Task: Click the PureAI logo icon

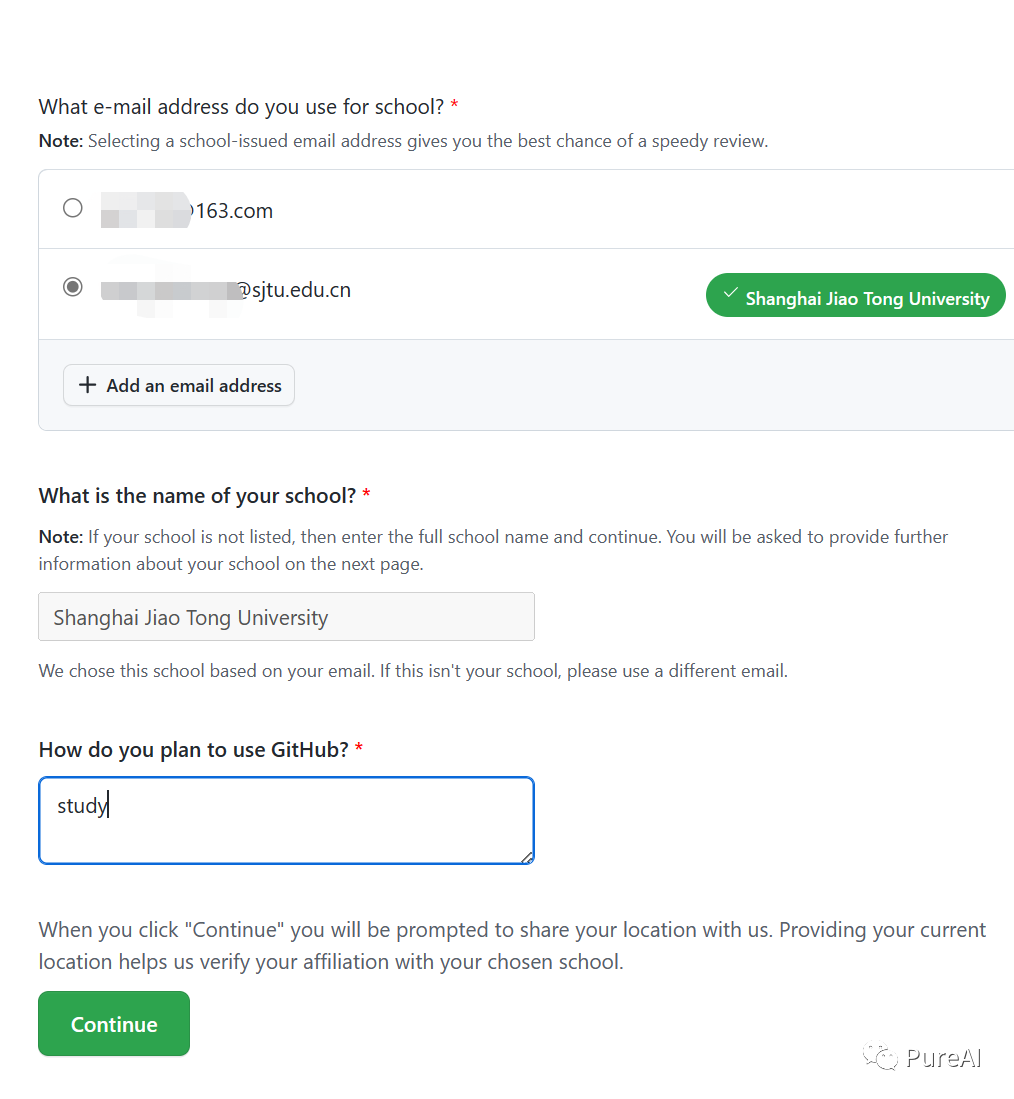Action: click(x=878, y=1057)
